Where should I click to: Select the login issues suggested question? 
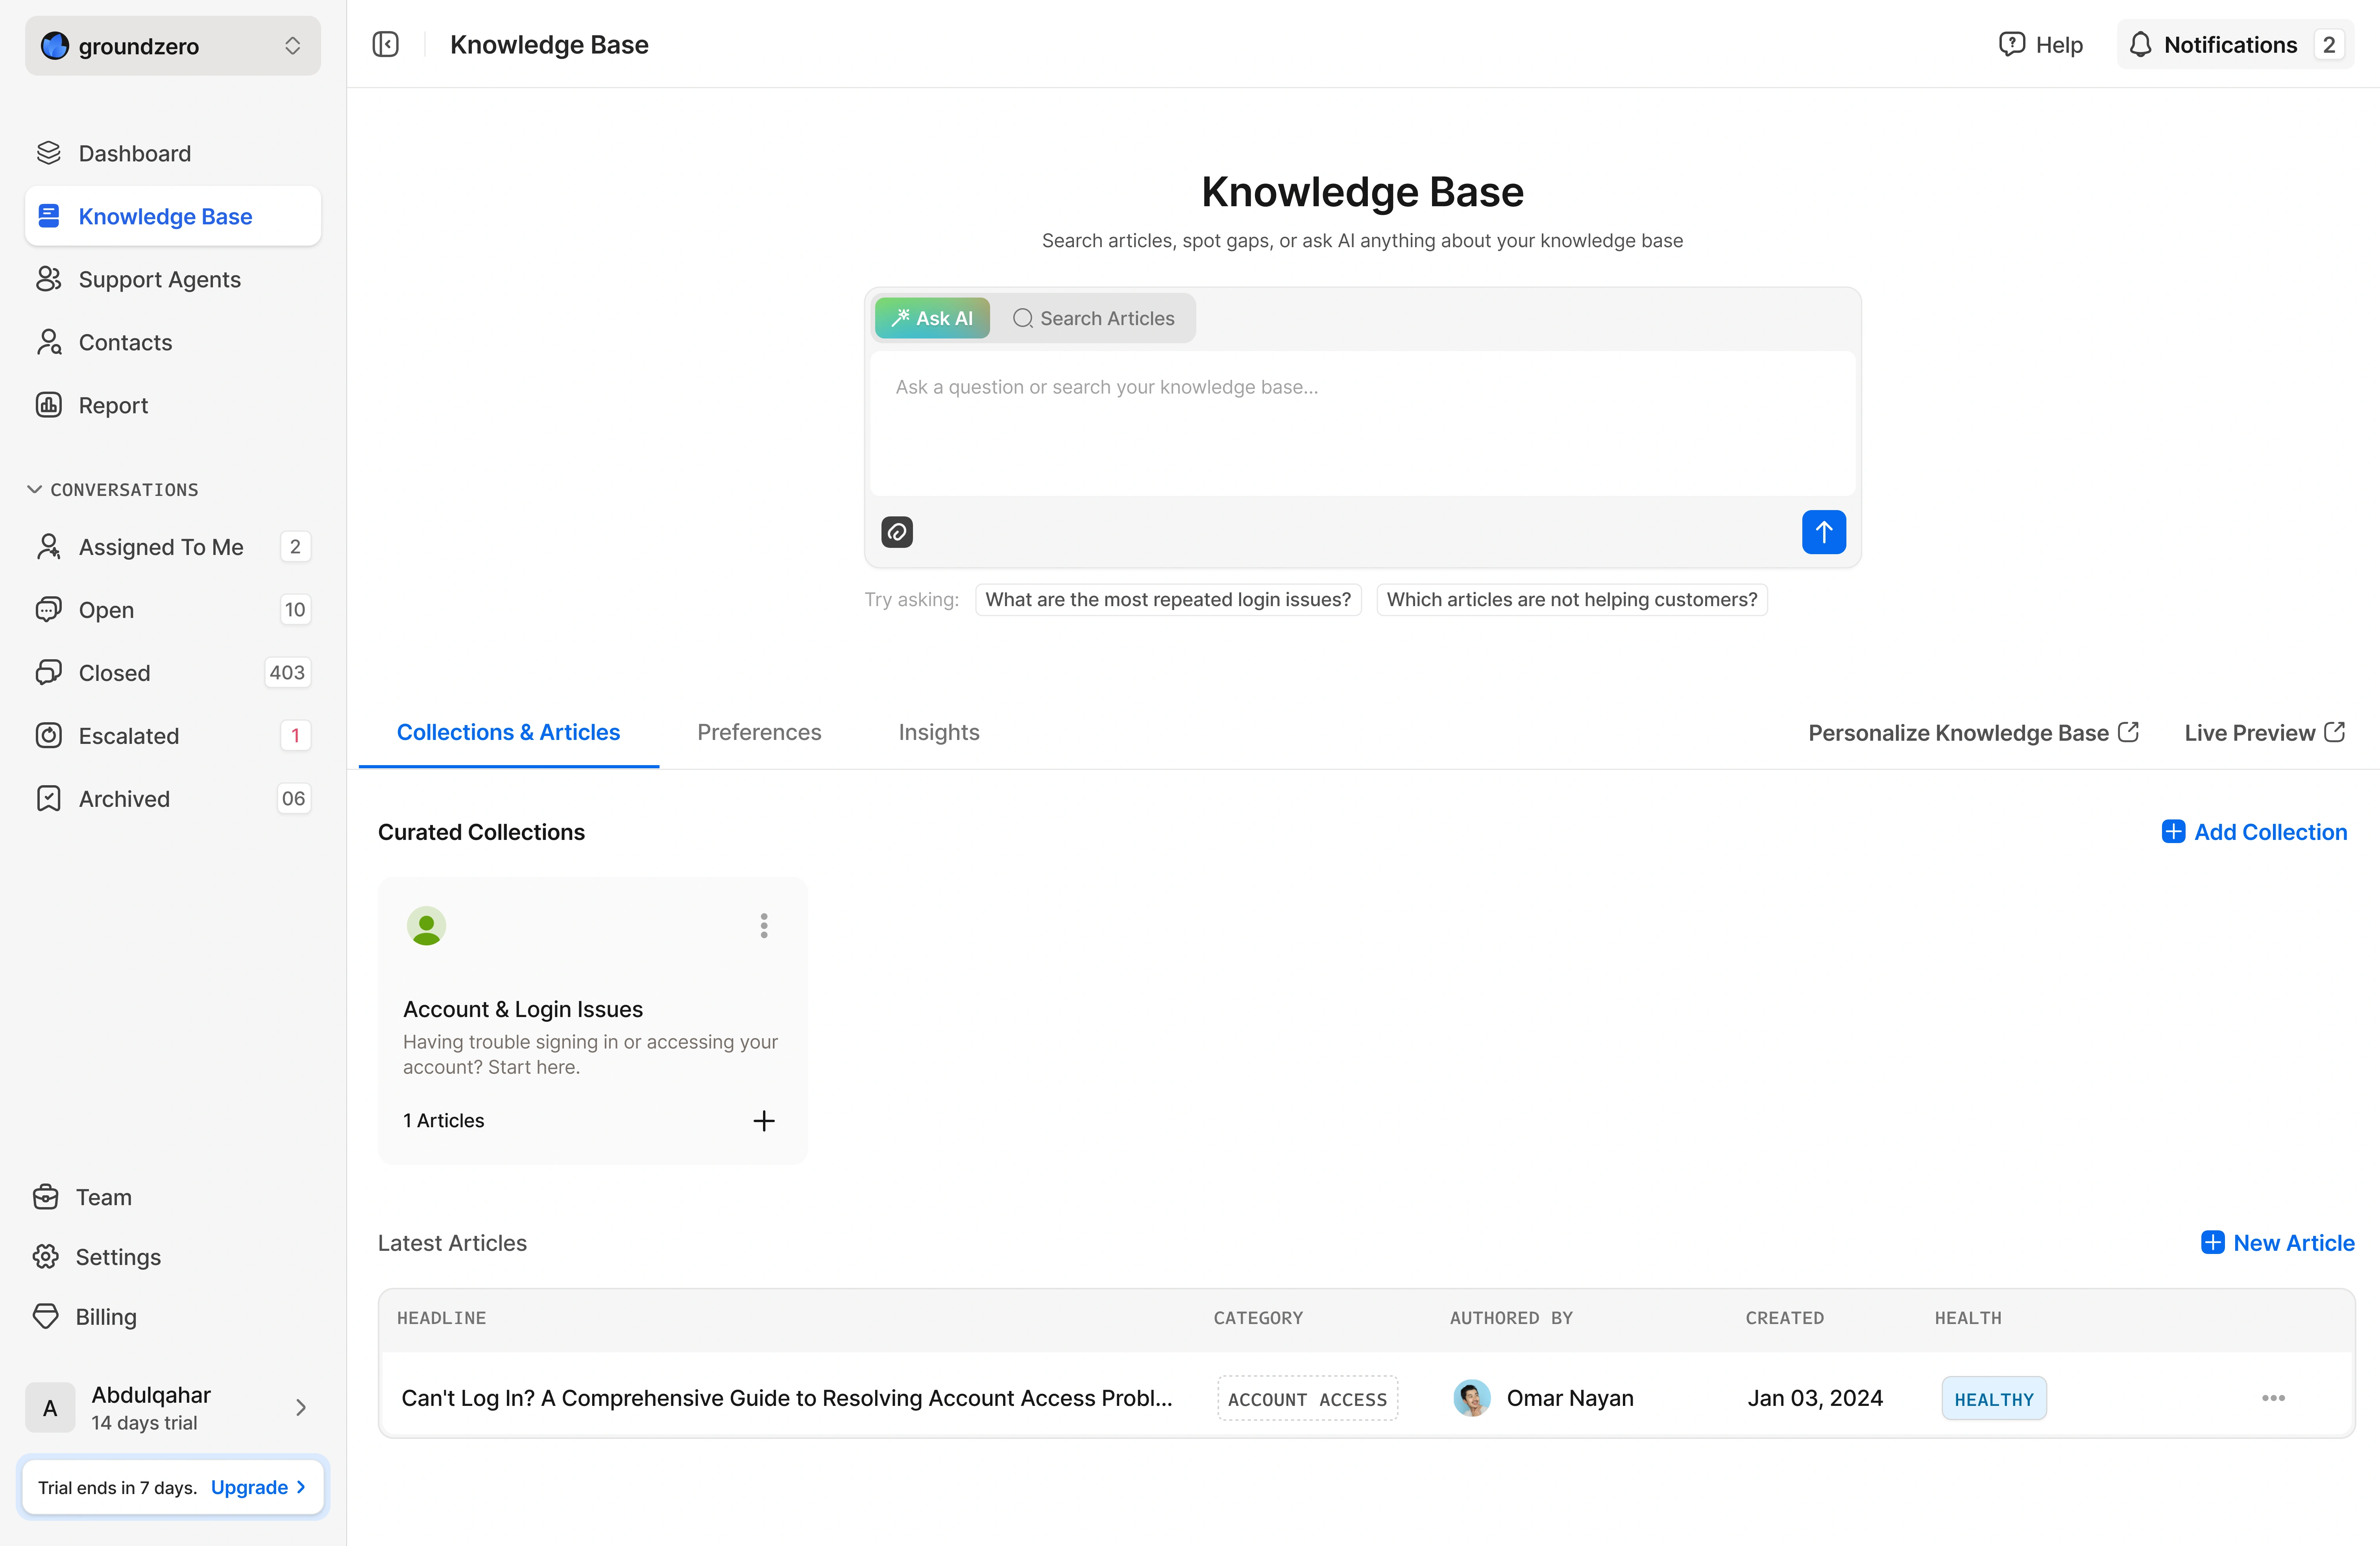click(1167, 599)
